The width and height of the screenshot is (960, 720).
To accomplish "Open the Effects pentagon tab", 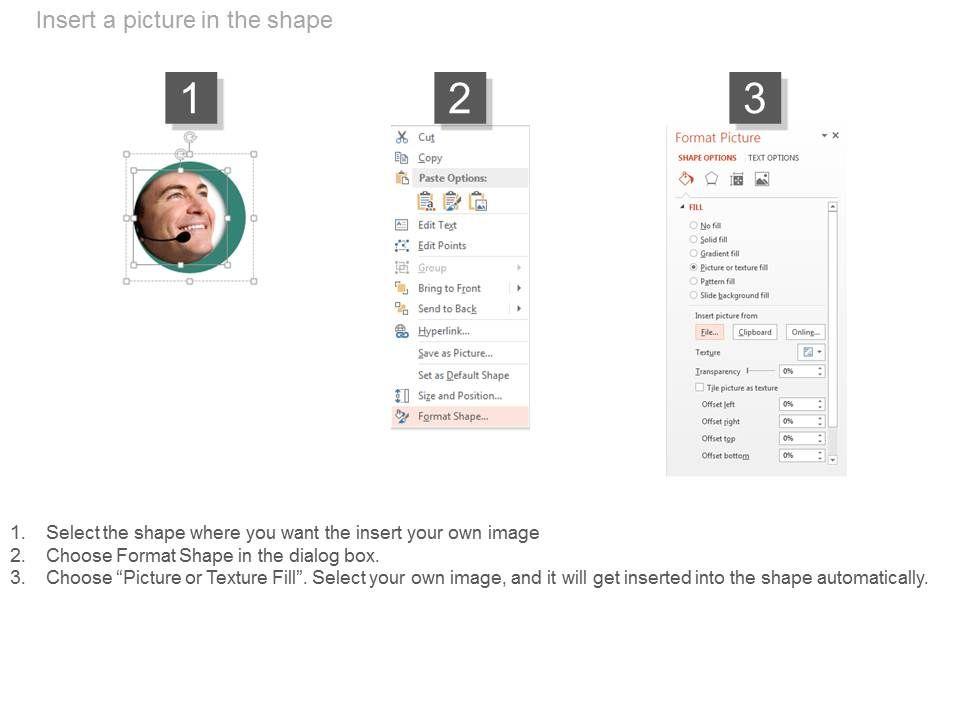I will [711, 179].
